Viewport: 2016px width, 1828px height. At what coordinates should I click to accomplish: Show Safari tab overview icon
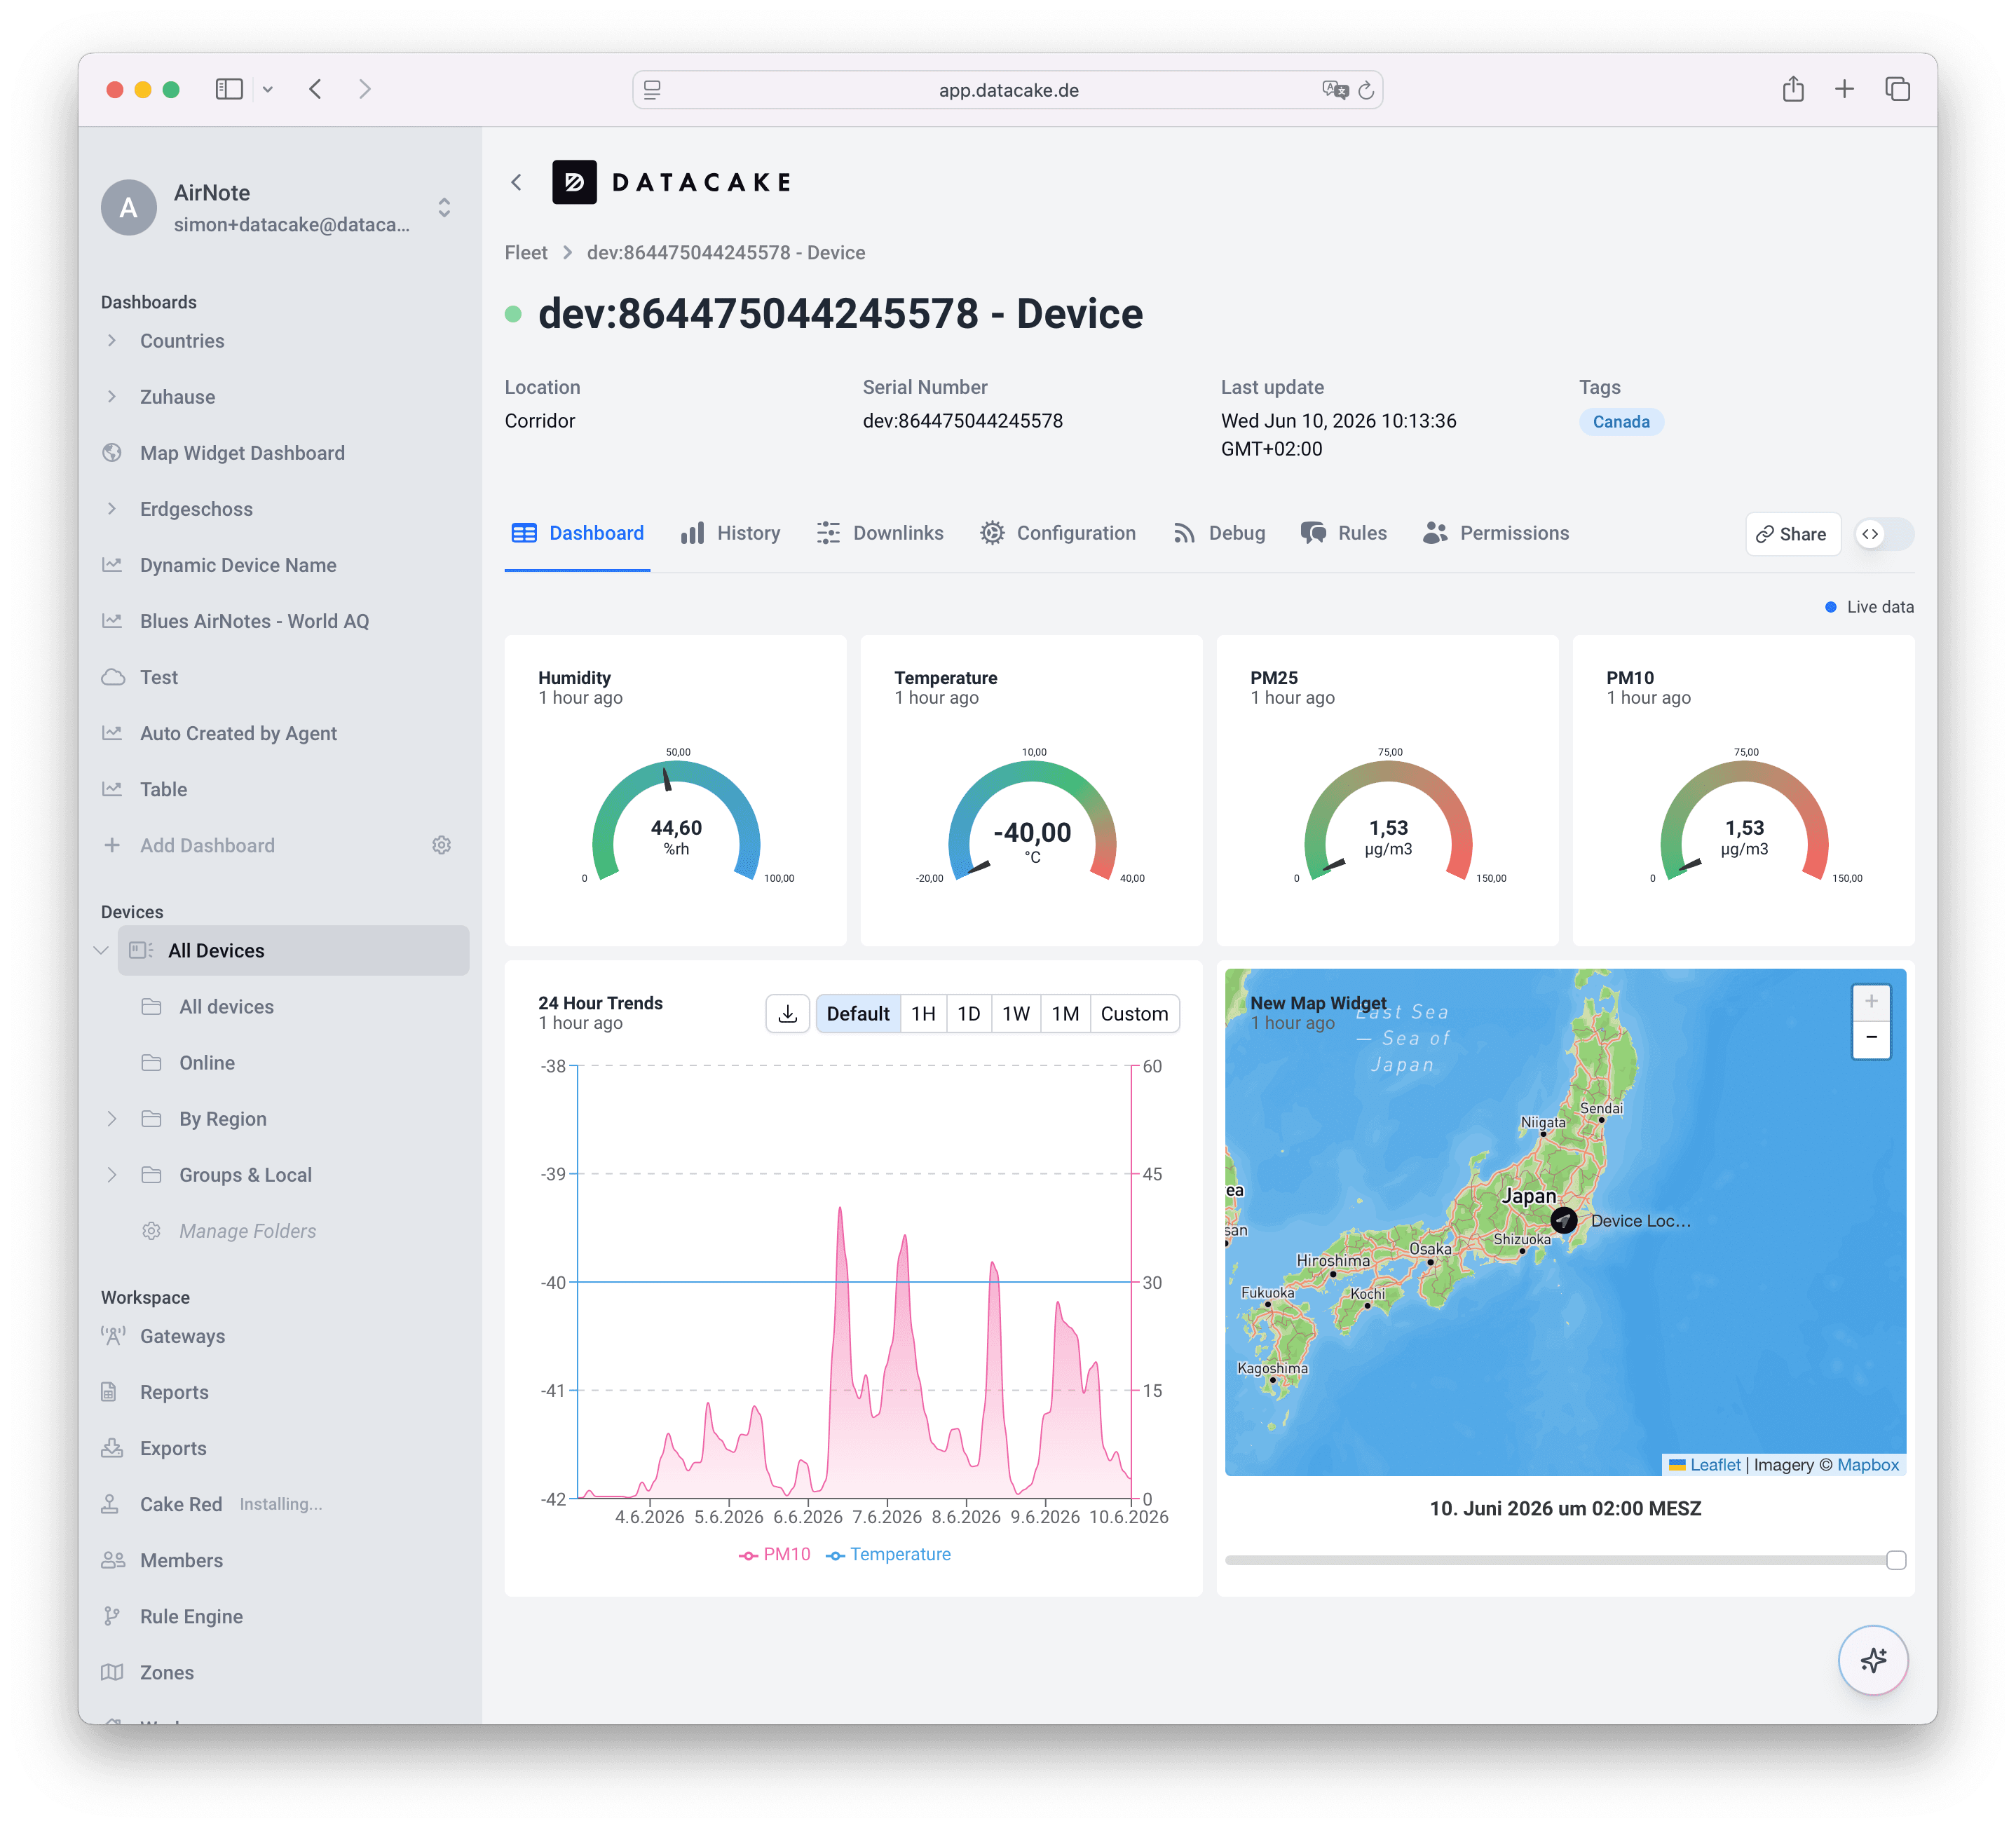click(x=1897, y=89)
